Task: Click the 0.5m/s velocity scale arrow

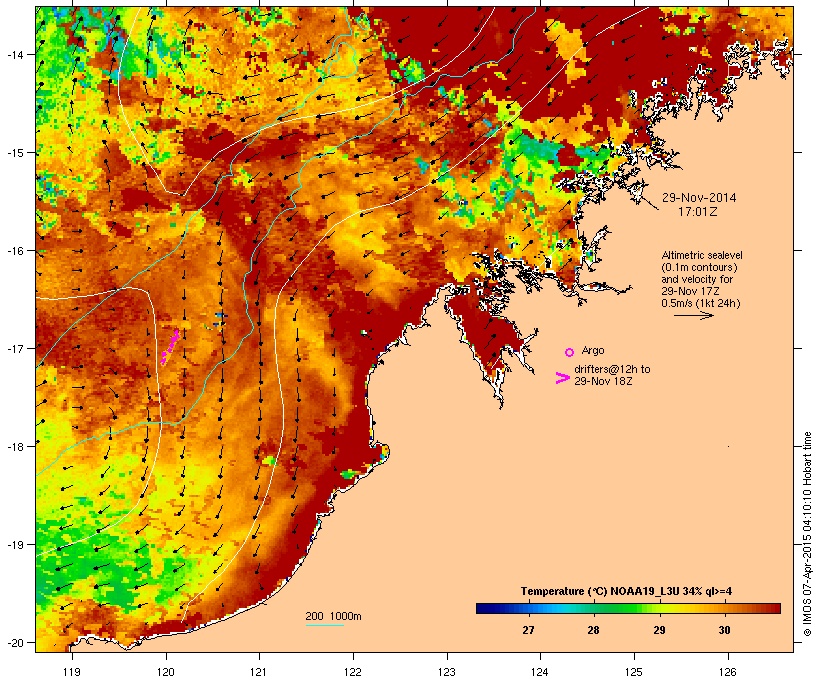Action: coord(693,315)
